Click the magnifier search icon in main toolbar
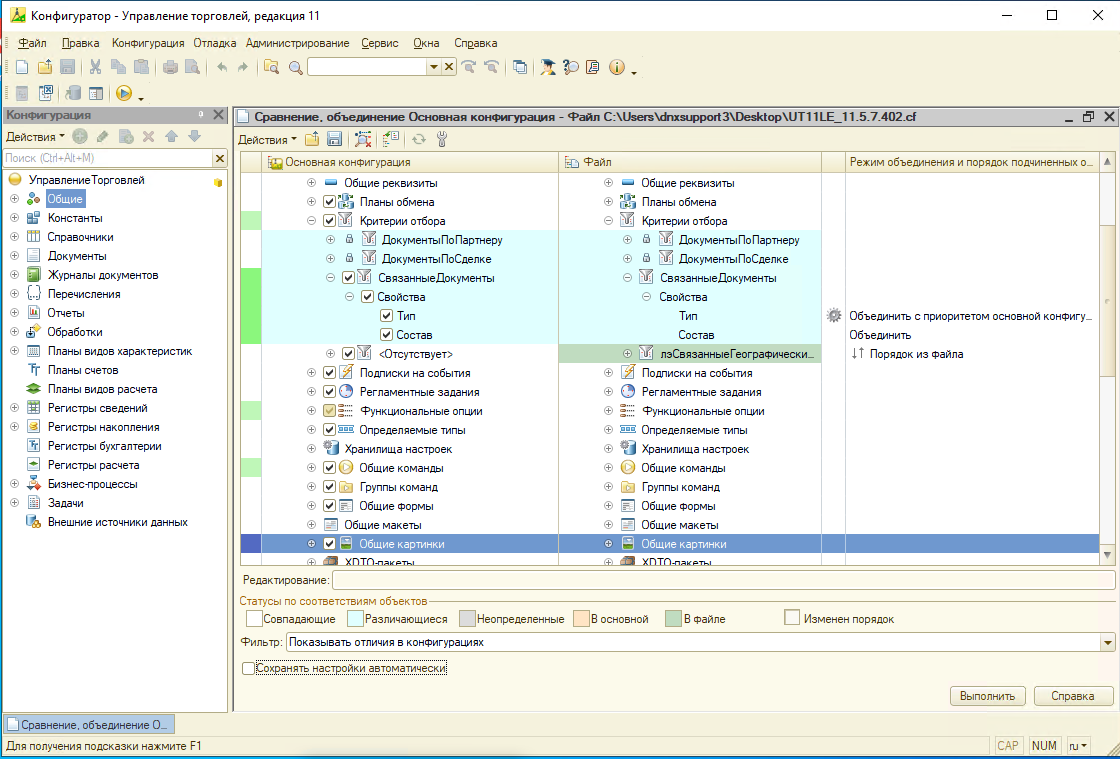This screenshot has height=759, width=1120. tap(295, 67)
